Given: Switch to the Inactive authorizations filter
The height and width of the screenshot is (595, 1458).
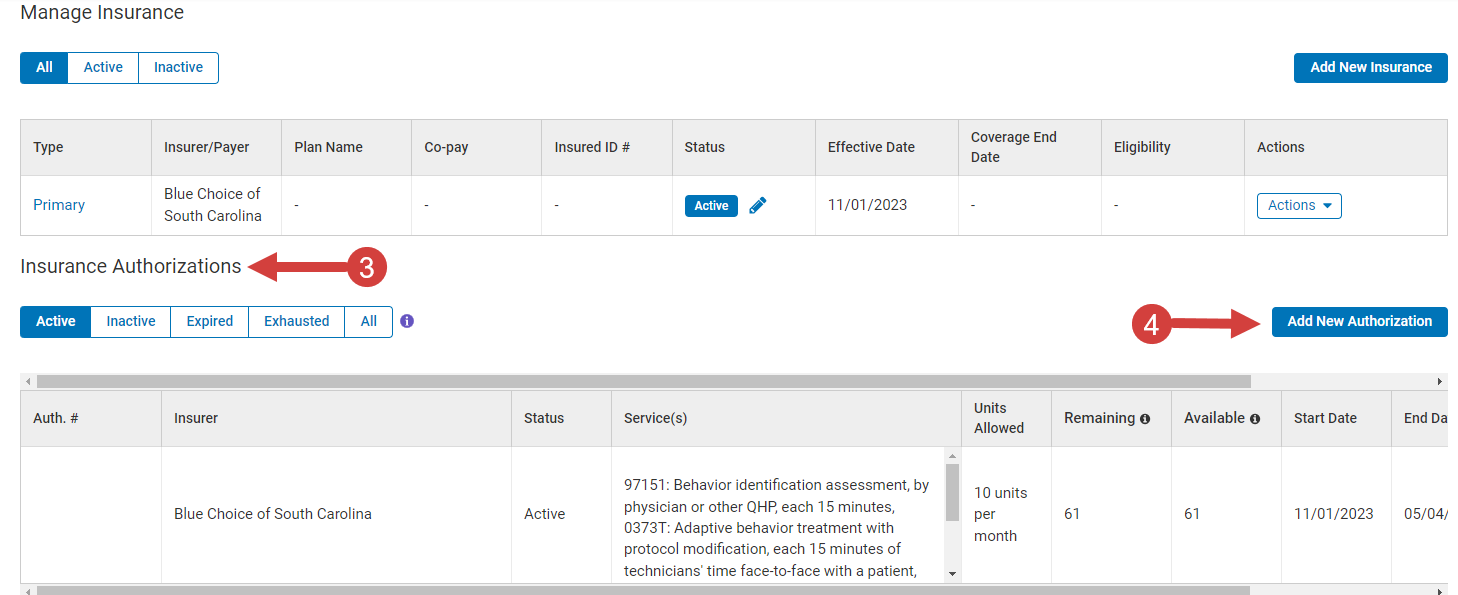Looking at the screenshot, I should coord(130,321).
